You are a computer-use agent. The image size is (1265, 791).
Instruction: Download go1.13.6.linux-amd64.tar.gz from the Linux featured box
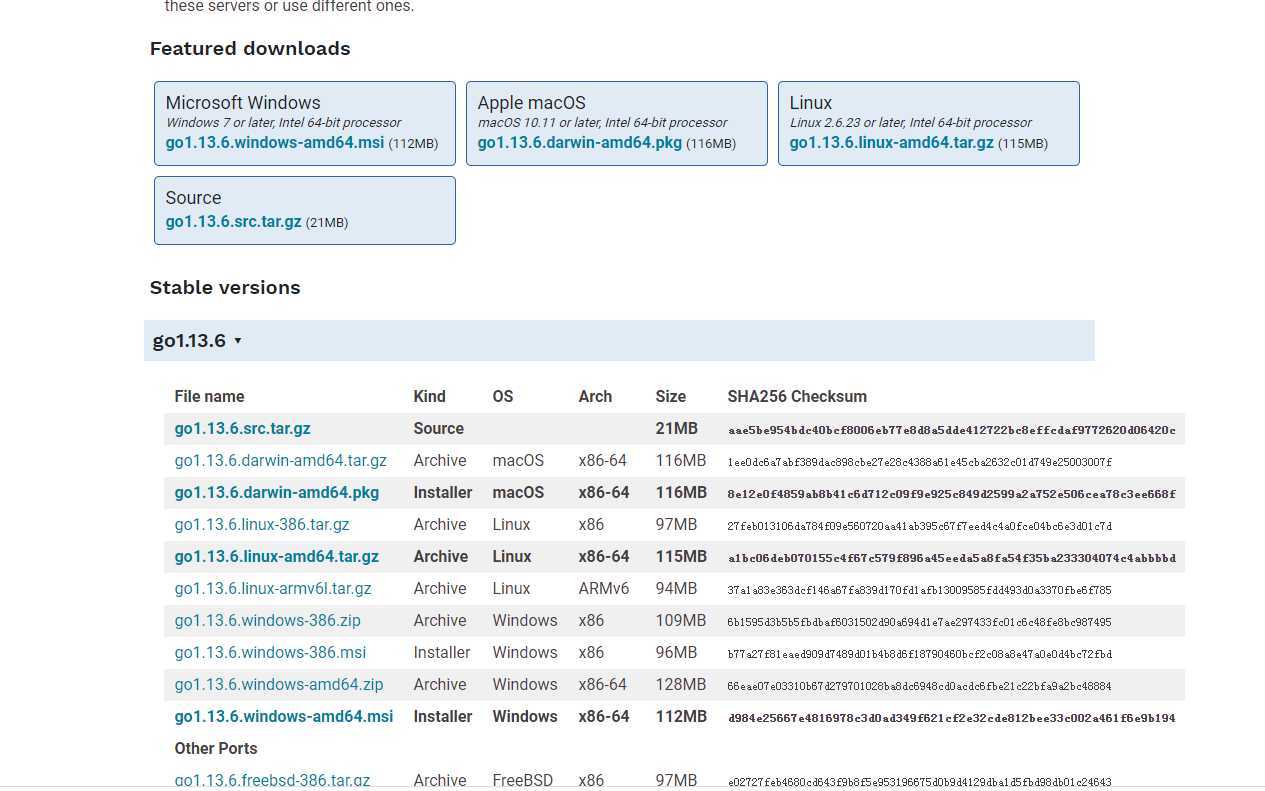click(x=892, y=143)
